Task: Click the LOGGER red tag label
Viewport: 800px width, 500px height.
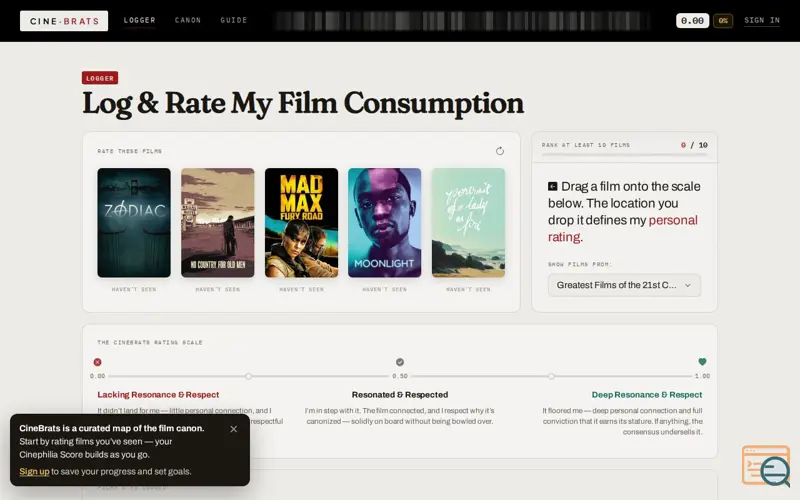Action: tap(100, 78)
